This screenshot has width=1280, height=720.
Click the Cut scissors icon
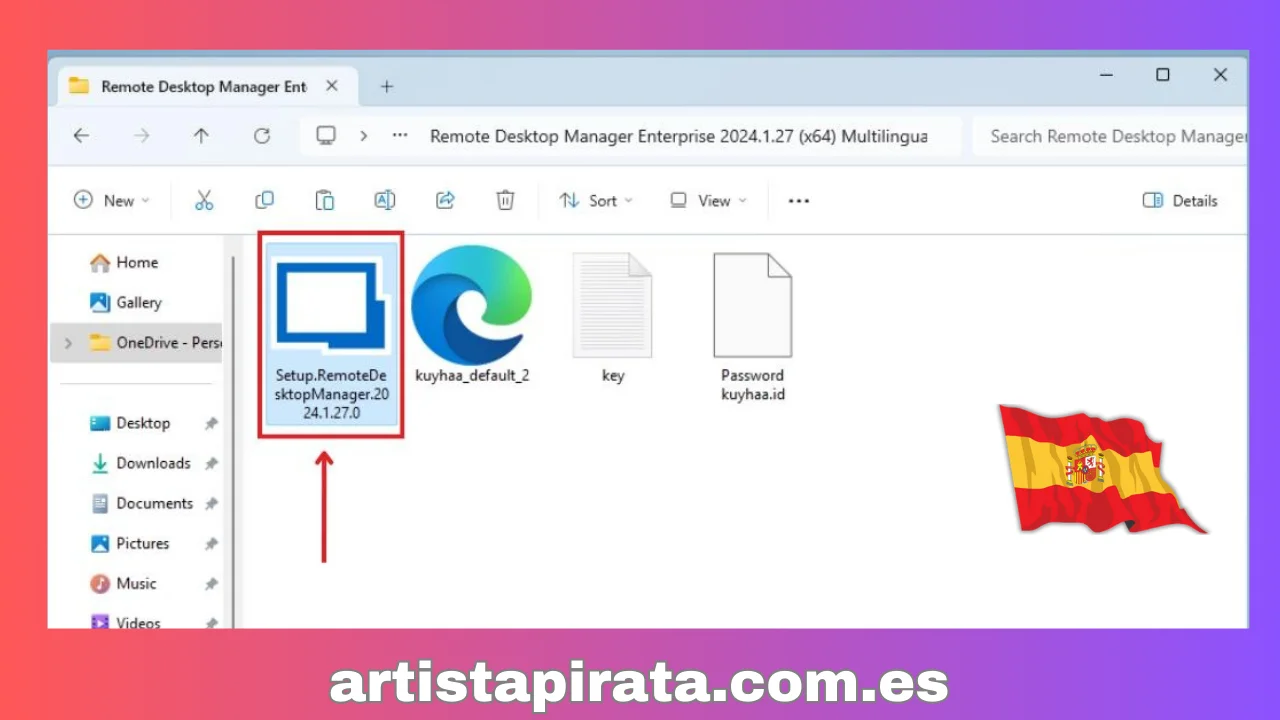(204, 200)
